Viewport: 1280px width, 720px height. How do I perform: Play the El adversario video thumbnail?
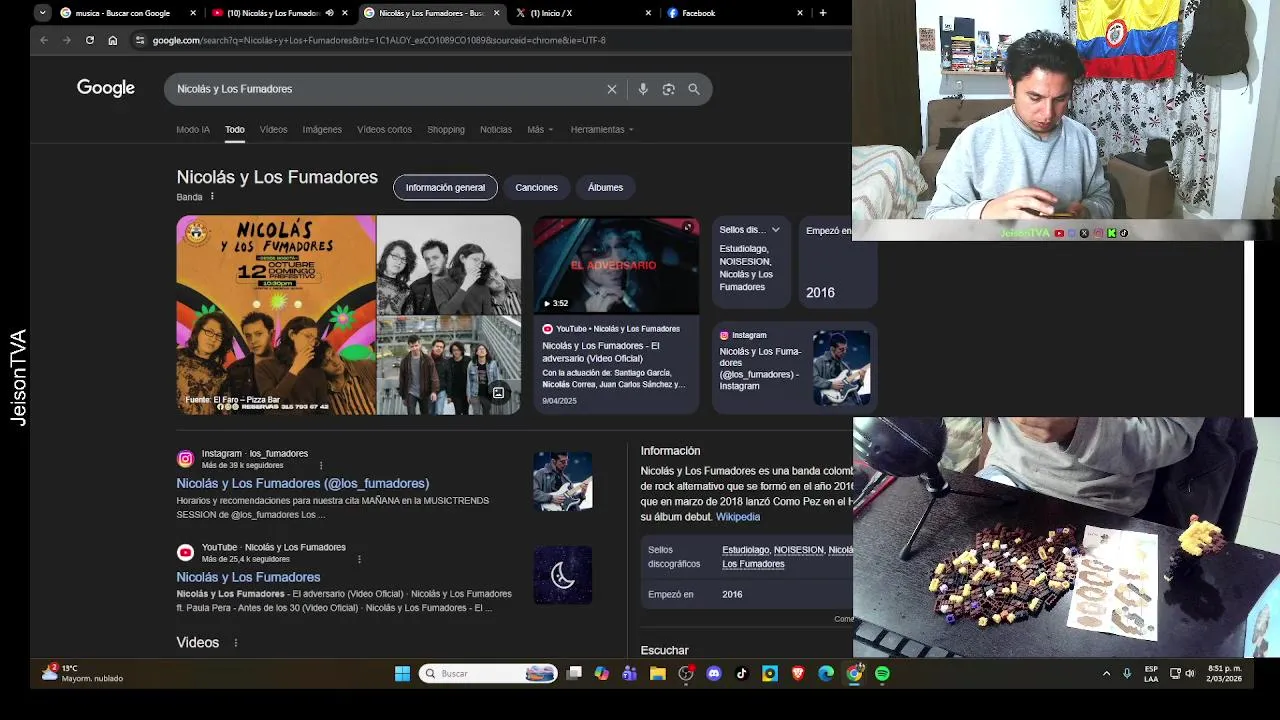[x=616, y=265]
